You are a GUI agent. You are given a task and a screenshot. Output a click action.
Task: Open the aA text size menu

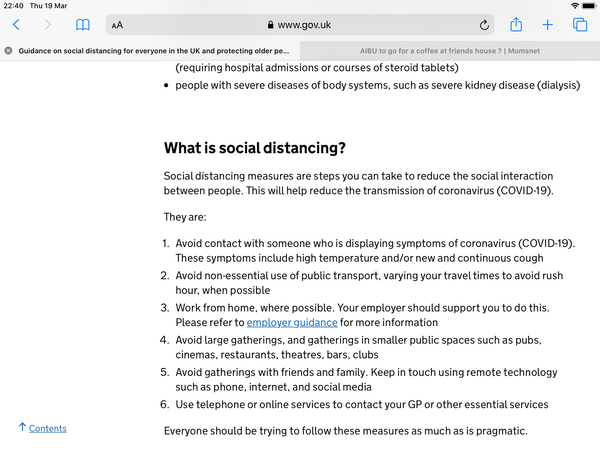tap(118, 25)
